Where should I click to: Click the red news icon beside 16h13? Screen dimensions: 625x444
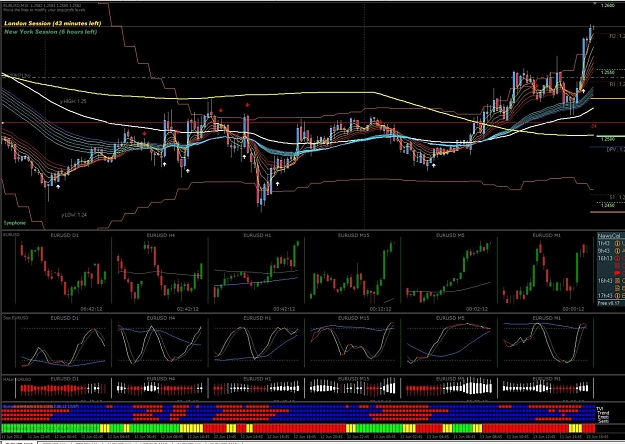coord(618,258)
